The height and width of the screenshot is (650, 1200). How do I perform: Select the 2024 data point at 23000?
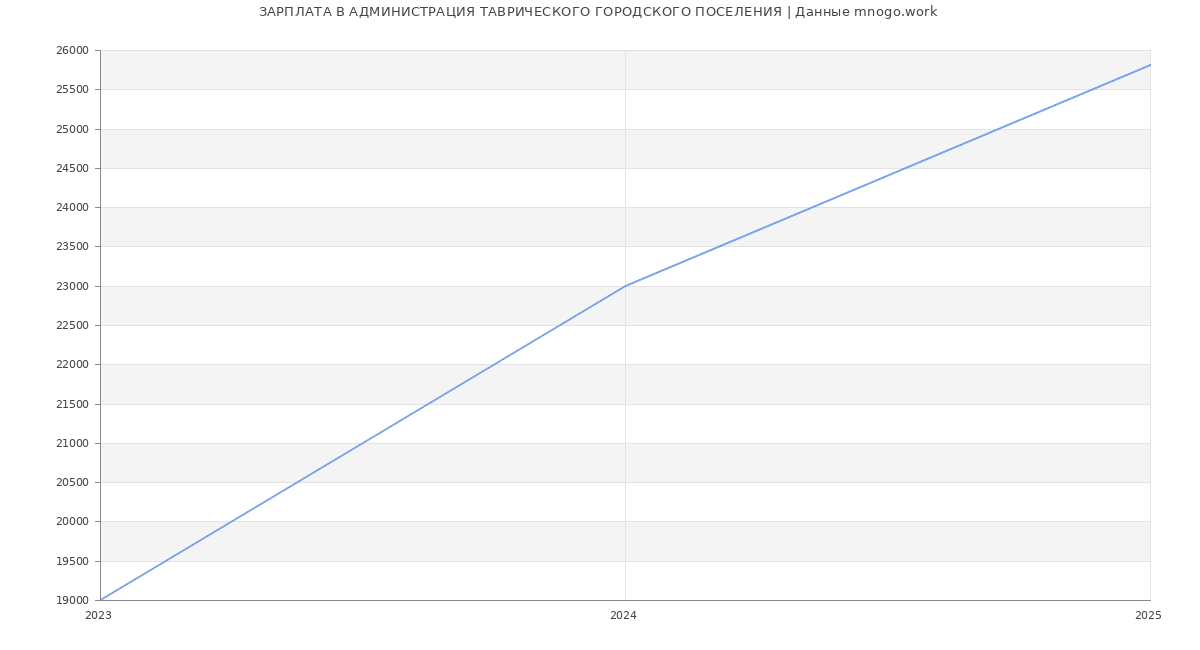(x=625, y=286)
